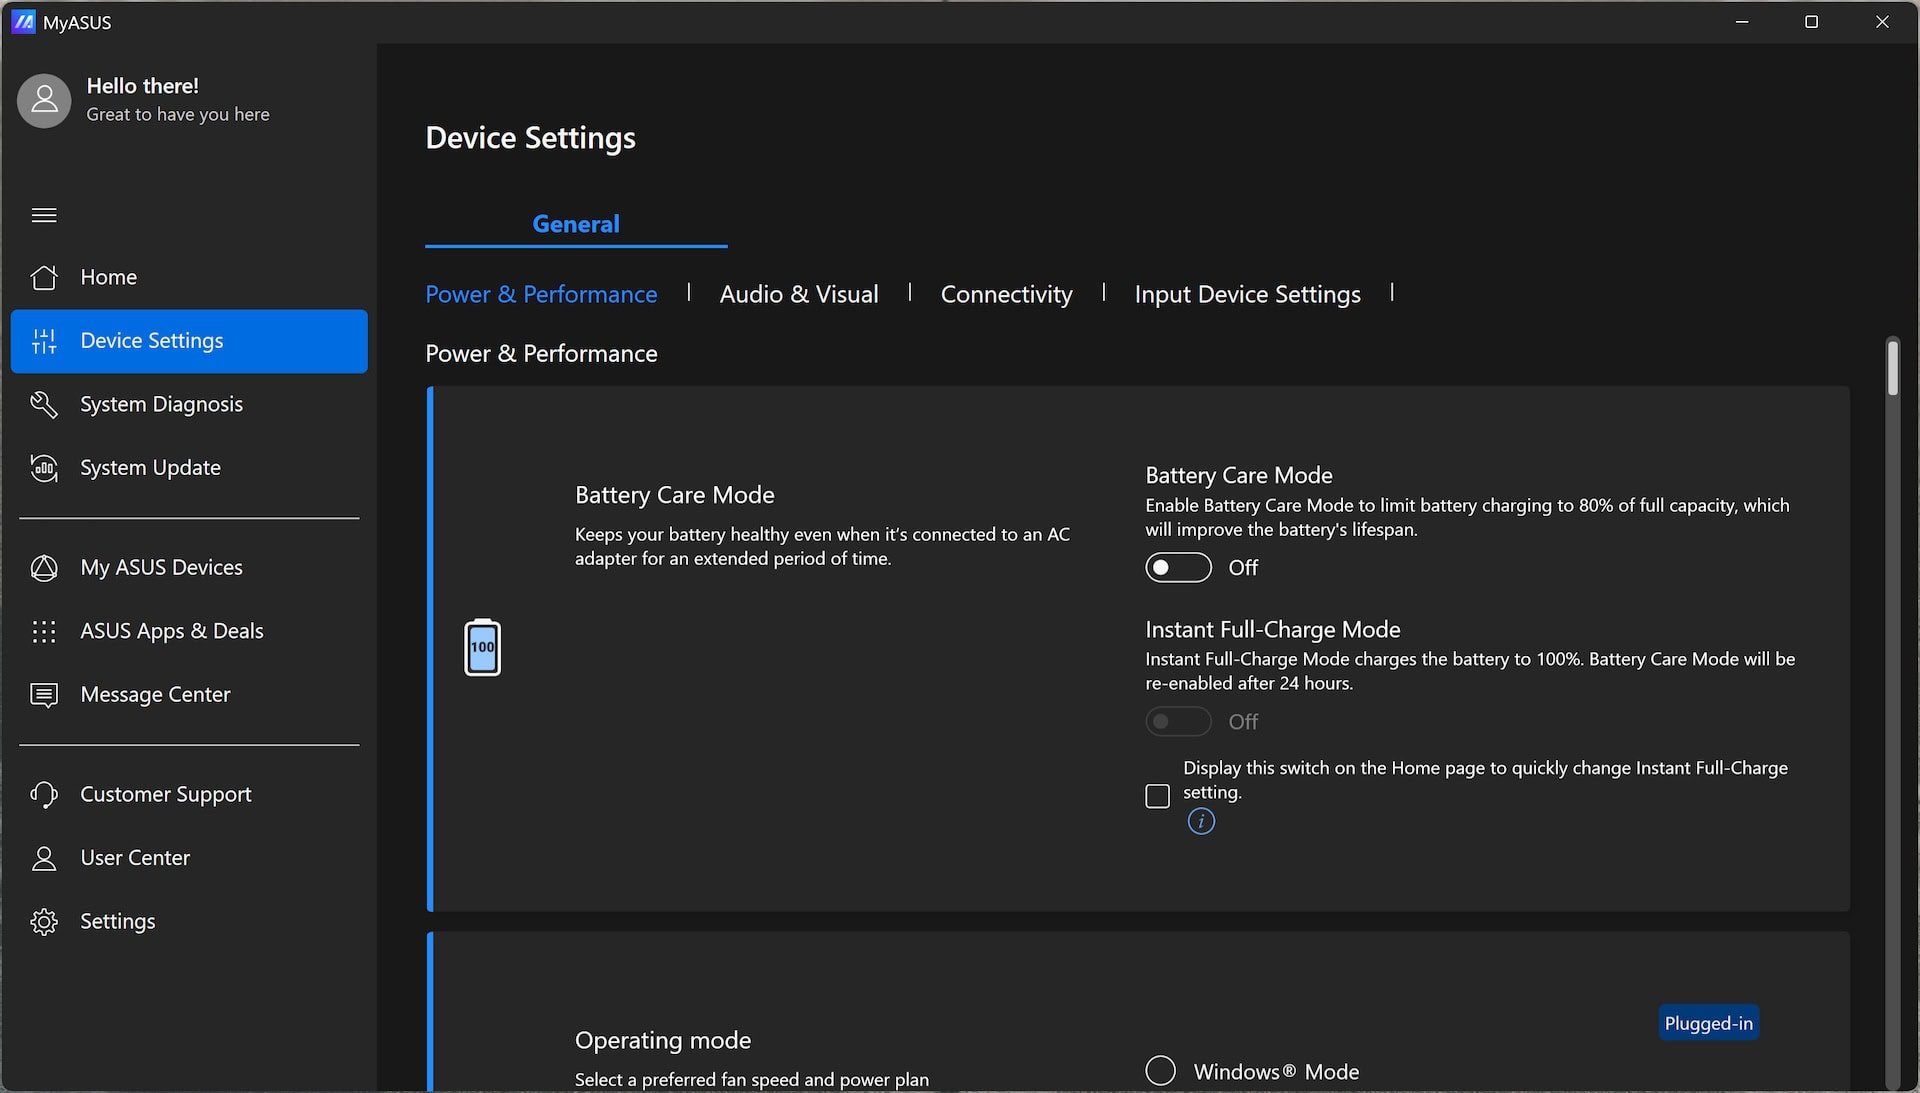Switch to Audio & Visual tab
This screenshot has height=1093, width=1920.
[798, 293]
